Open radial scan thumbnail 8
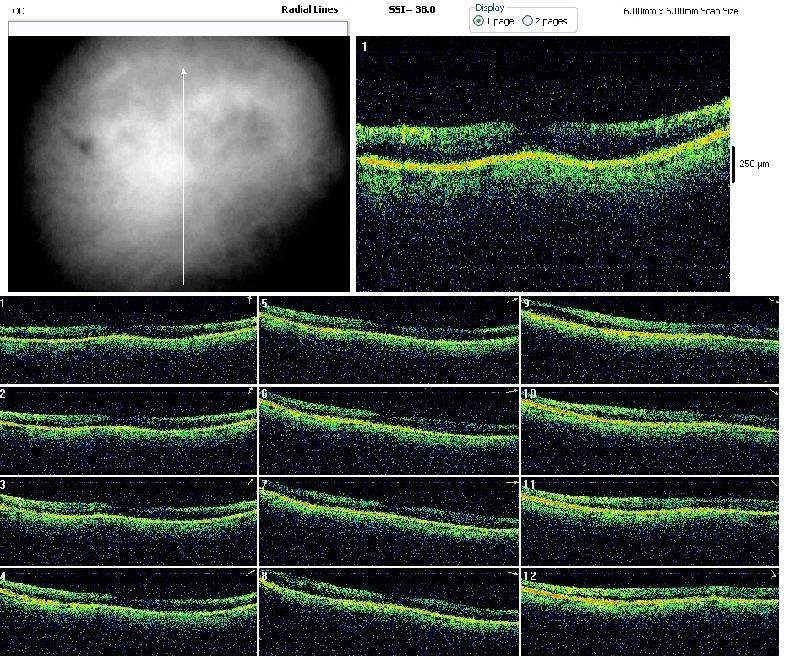The image size is (800, 656). tap(389, 612)
